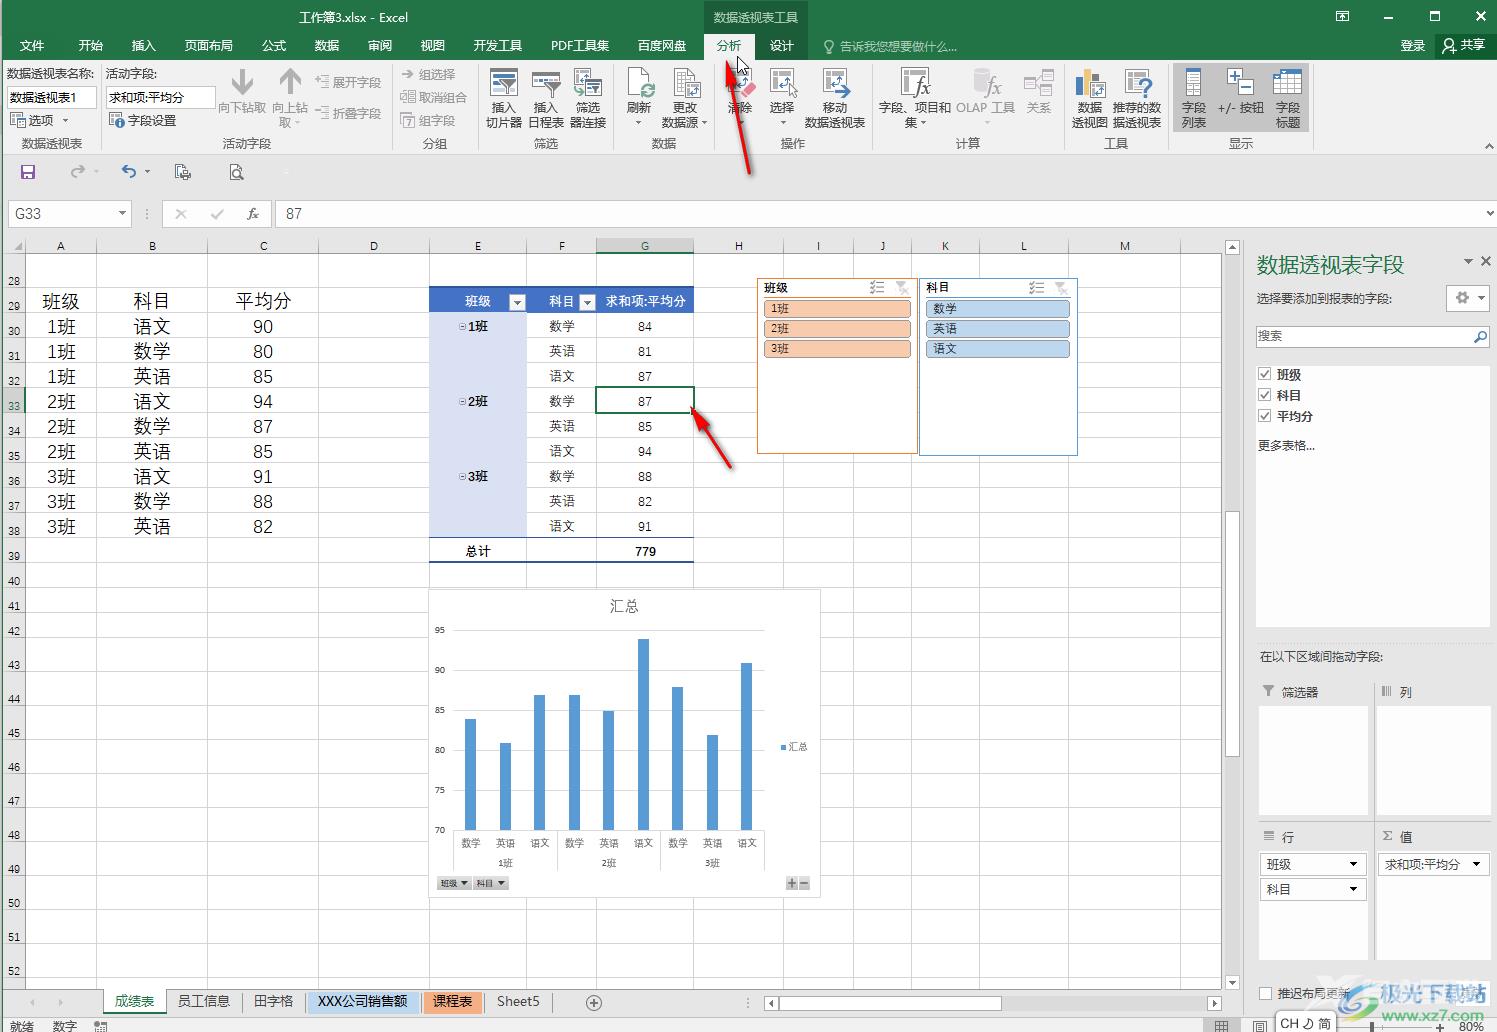Toggle the Field List button
This screenshot has height=1032, width=1497.
1194,98
